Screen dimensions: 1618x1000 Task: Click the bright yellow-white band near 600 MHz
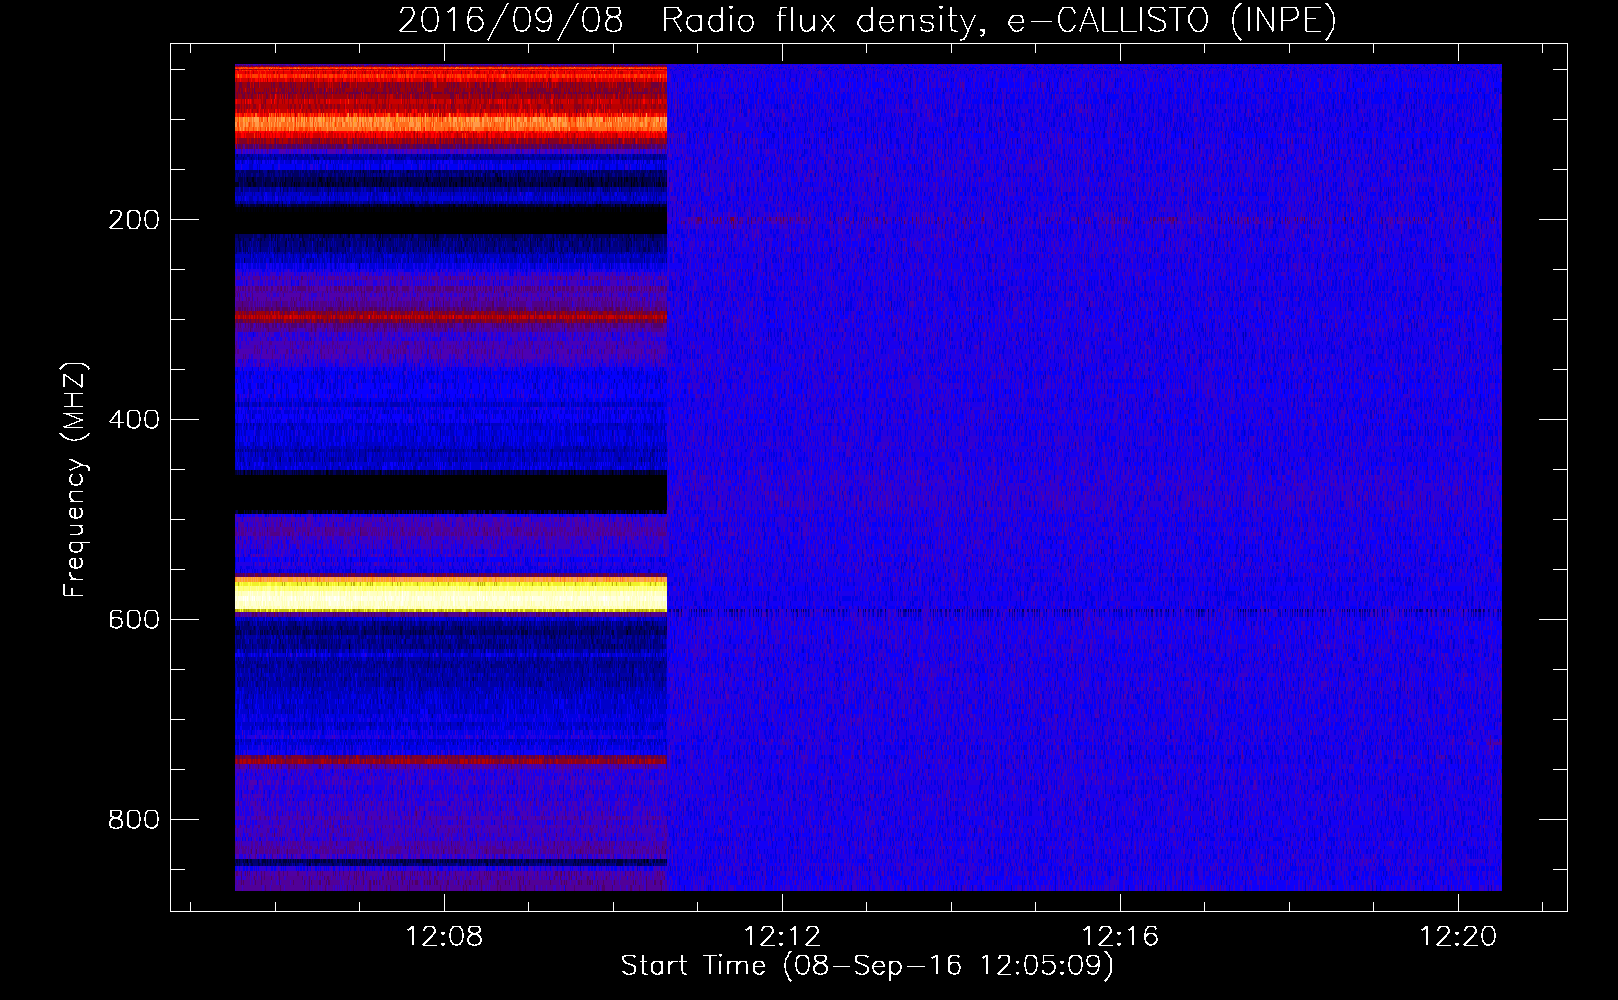coord(451,595)
